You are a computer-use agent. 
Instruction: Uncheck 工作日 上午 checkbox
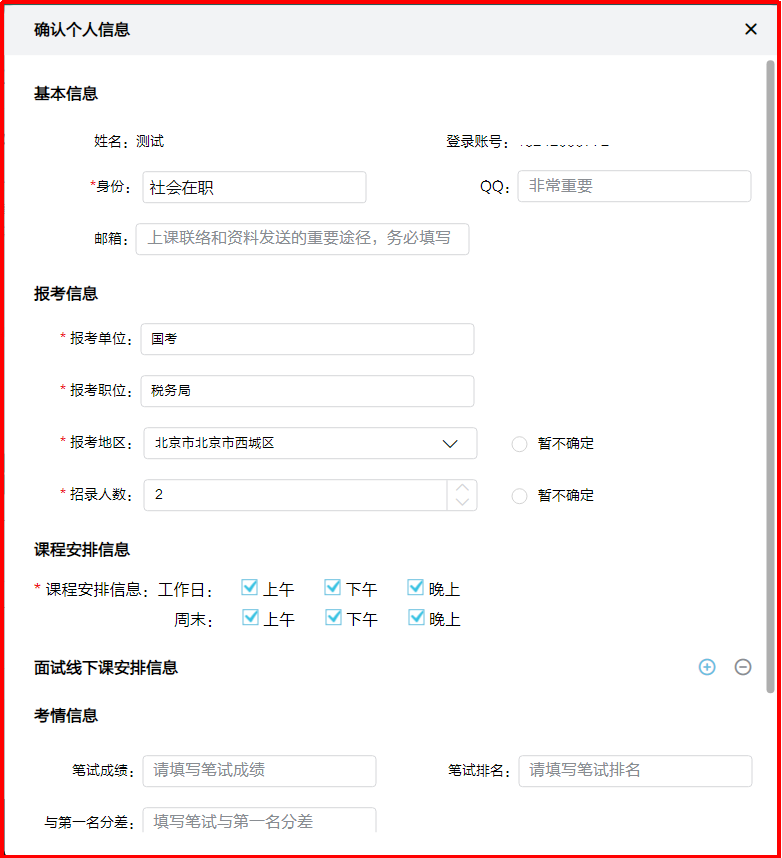pyautogui.click(x=250, y=588)
